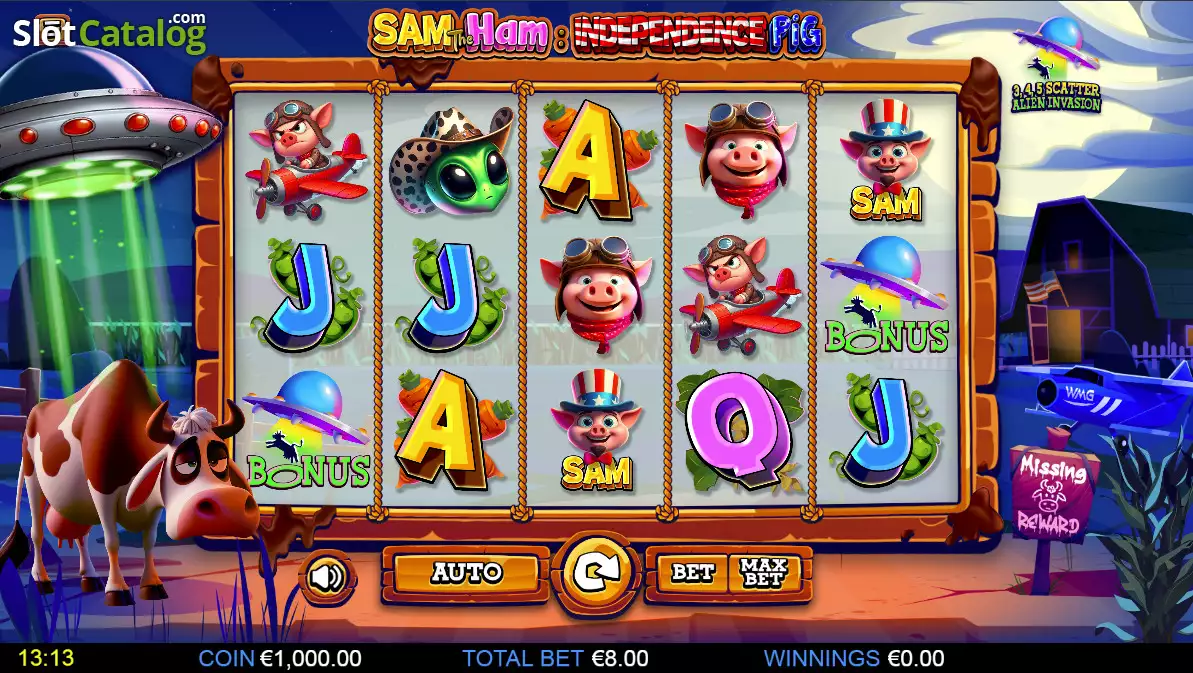The image size is (1193, 673).
Task: Click the aviator pig face in middle reel
Action: pyautogui.click(x=596, y=294)
